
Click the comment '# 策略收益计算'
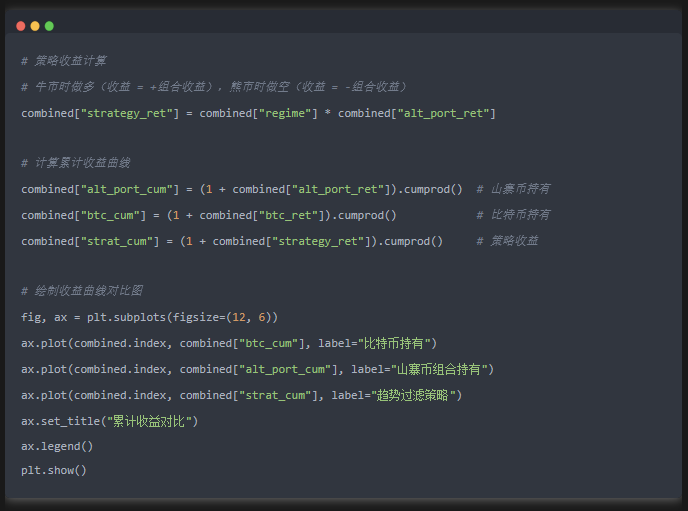[x=64, y=61]
